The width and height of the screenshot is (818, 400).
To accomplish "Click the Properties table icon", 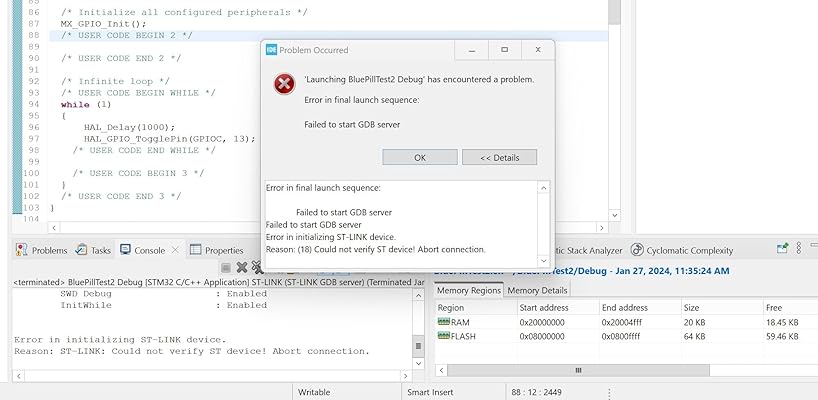I will pyautogui.click(x=195, y=250).
